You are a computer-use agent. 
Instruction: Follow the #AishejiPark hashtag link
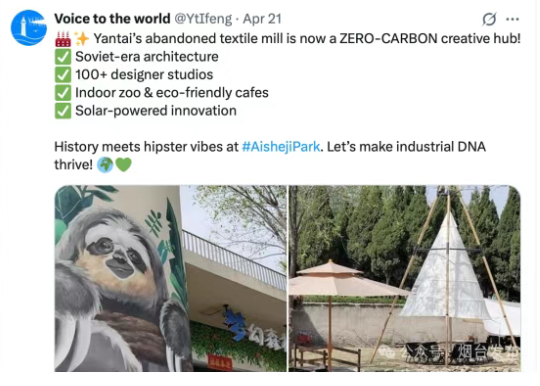pyautogui.click(x=281, y=147)
